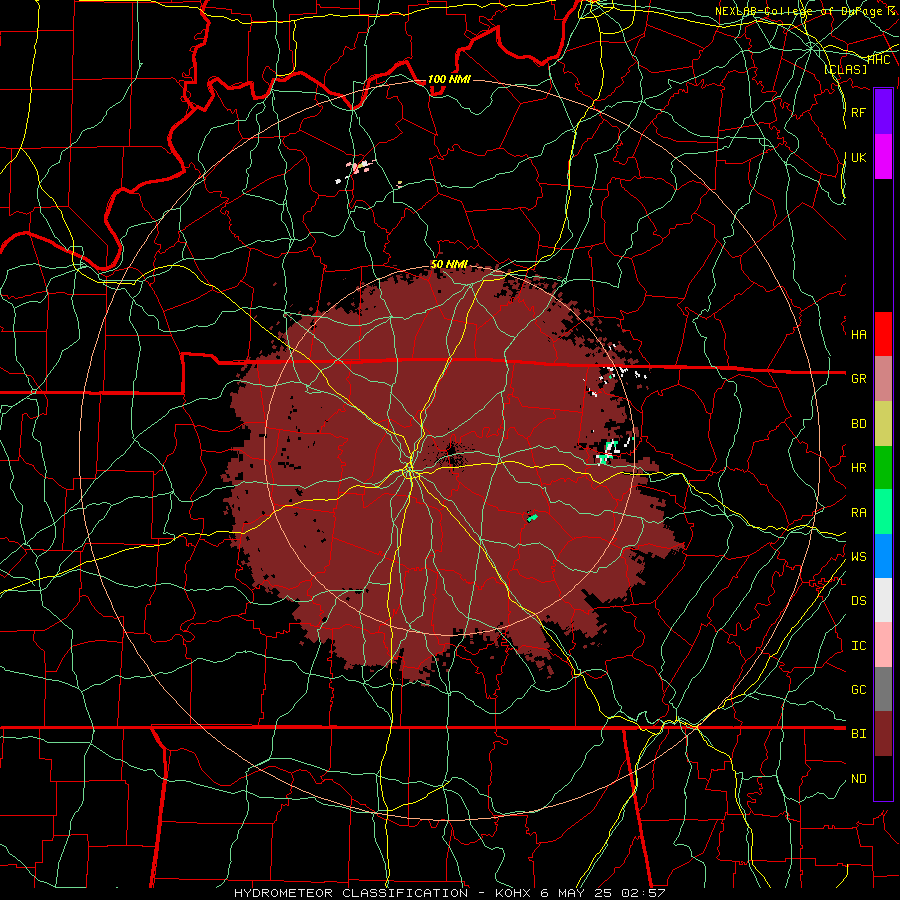
Task: Click the DS legend label
Action: pos(858,601)
